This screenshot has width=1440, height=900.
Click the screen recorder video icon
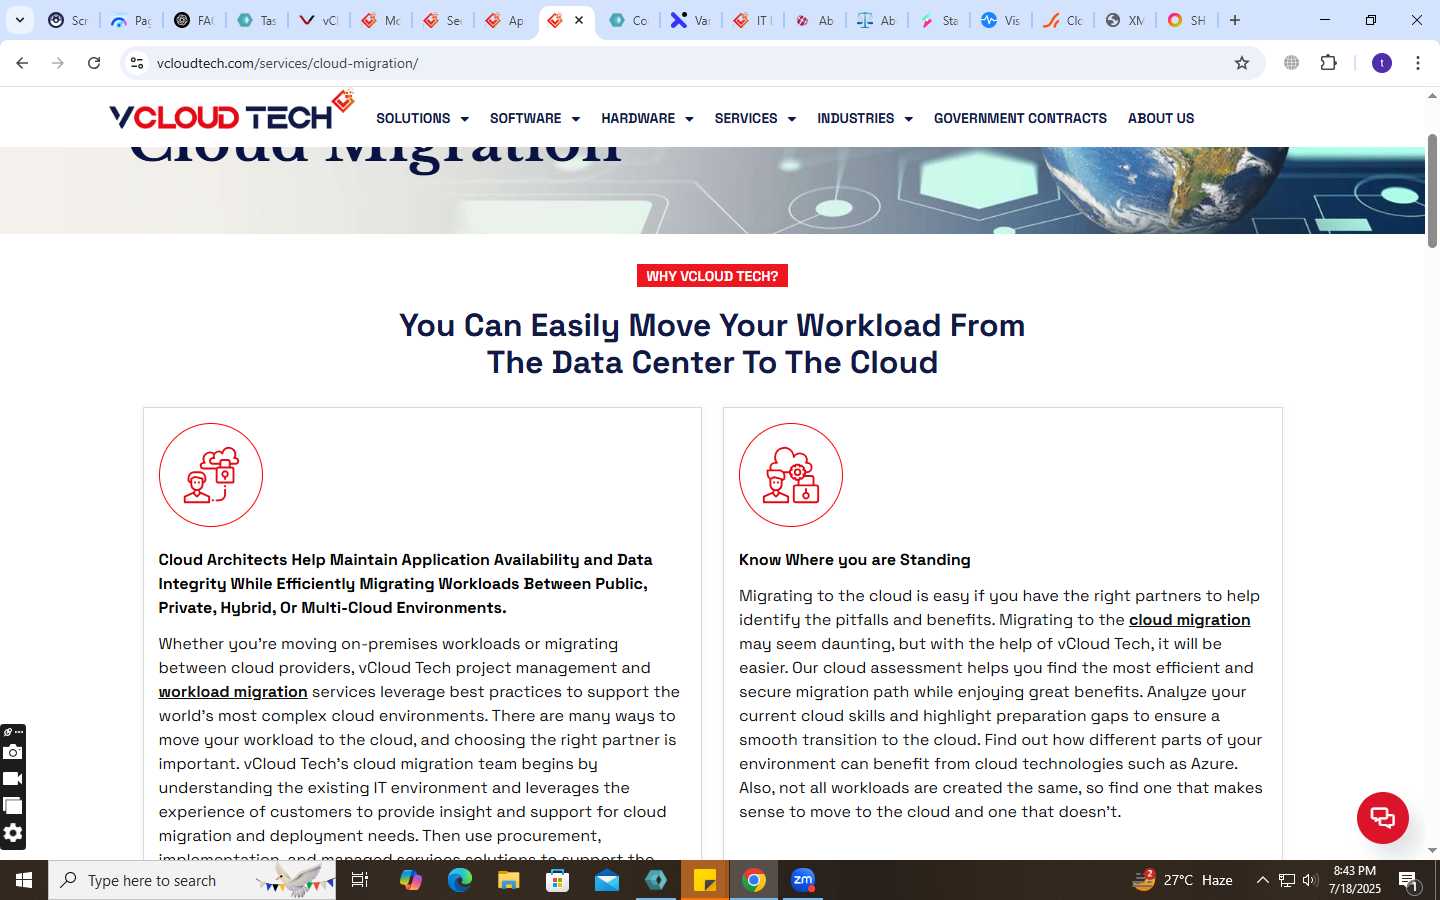[x=13, y=778]
